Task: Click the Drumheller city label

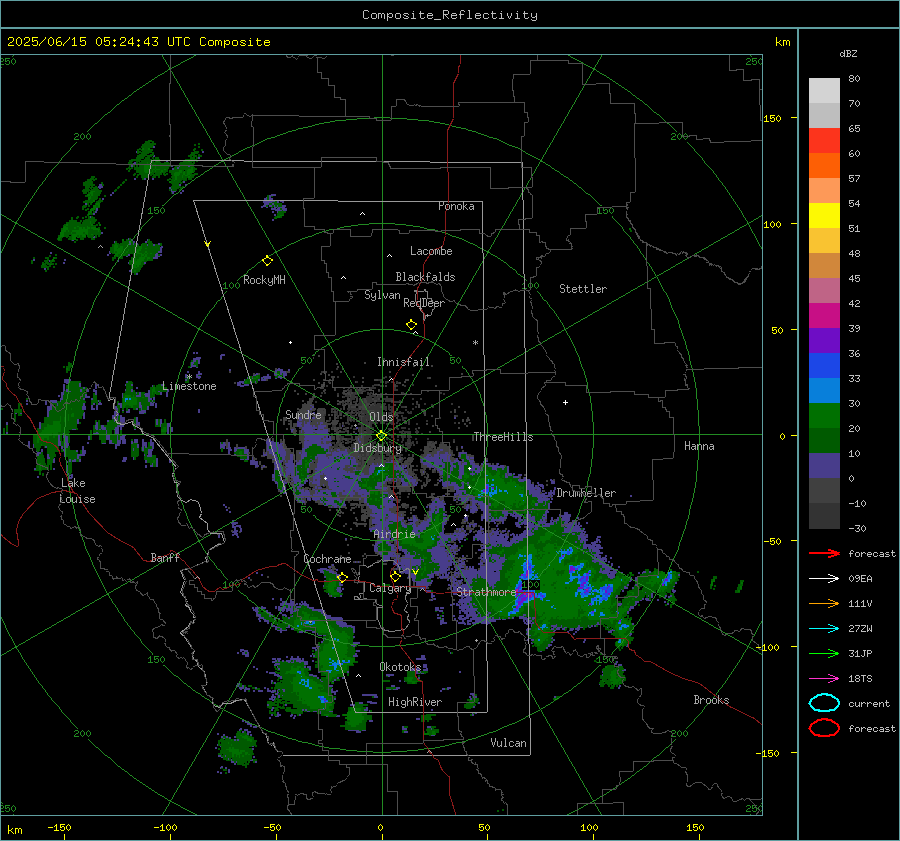Action: point(586,493)
